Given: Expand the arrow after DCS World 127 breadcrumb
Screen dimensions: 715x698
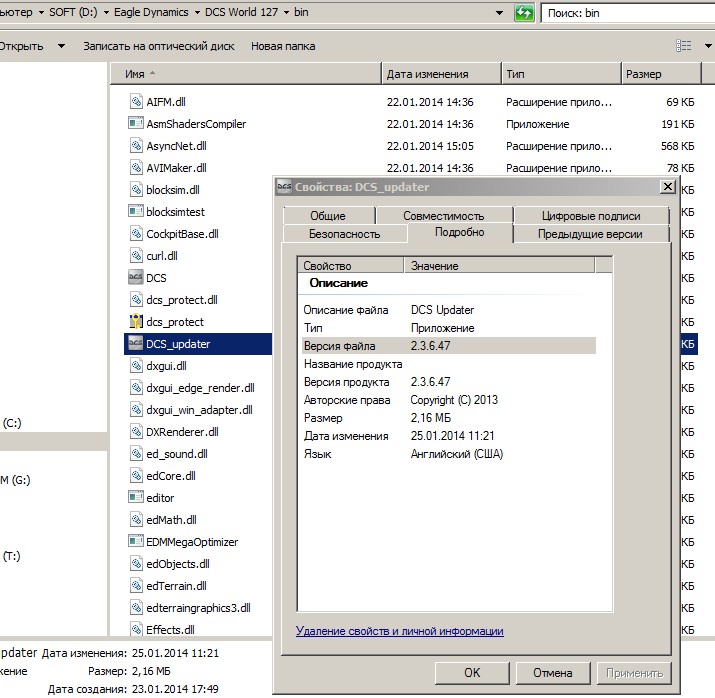Looking at the screenshot, I should click(286, 12).
